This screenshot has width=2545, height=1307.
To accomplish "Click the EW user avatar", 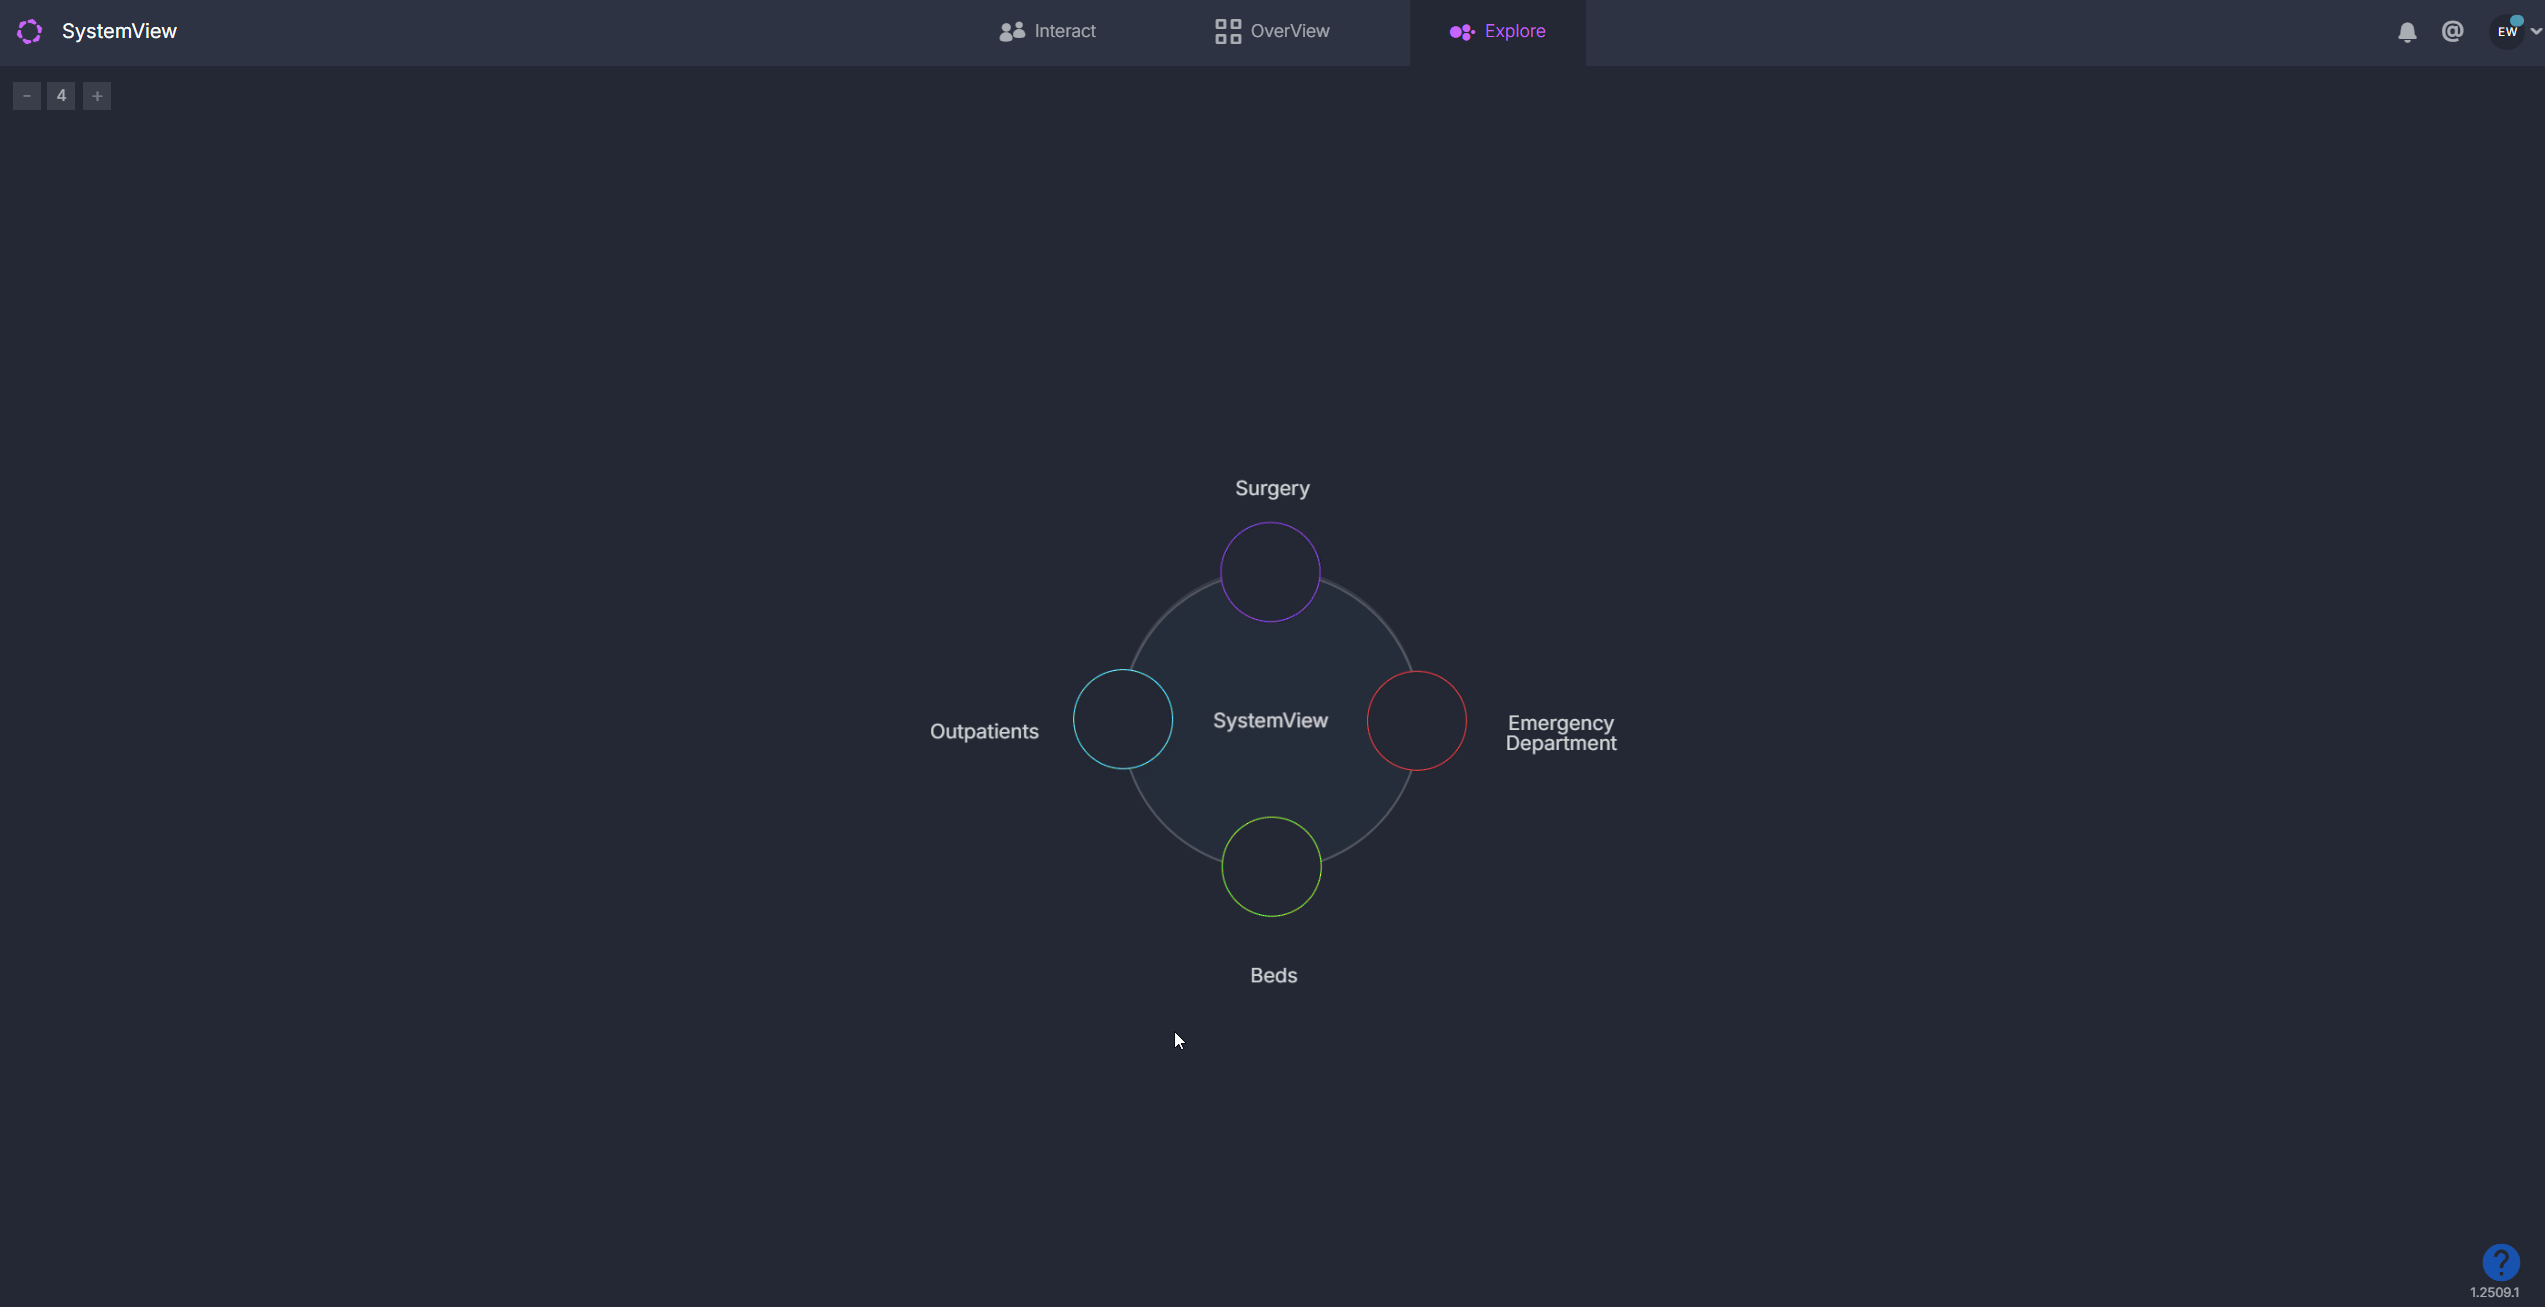I will pyautogui.click(x=2506, y=32).
